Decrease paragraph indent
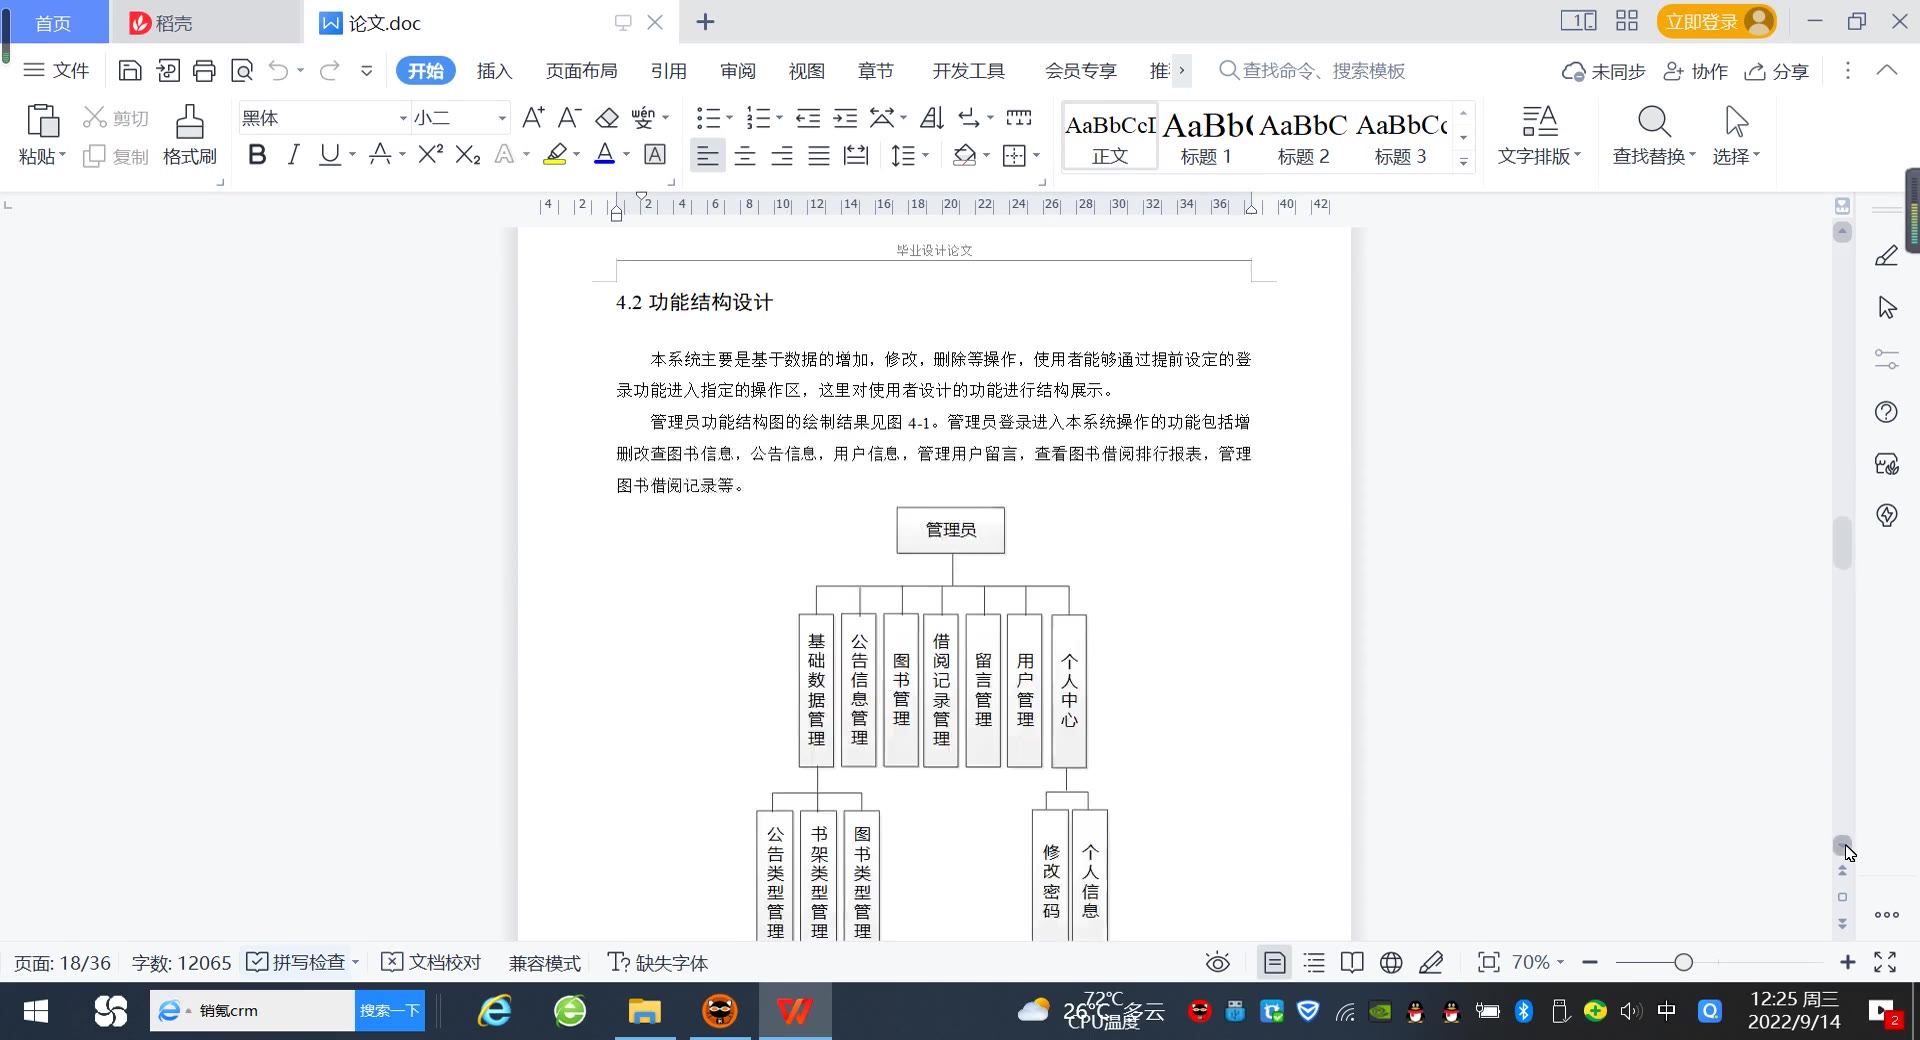 [x=808, y=118]
